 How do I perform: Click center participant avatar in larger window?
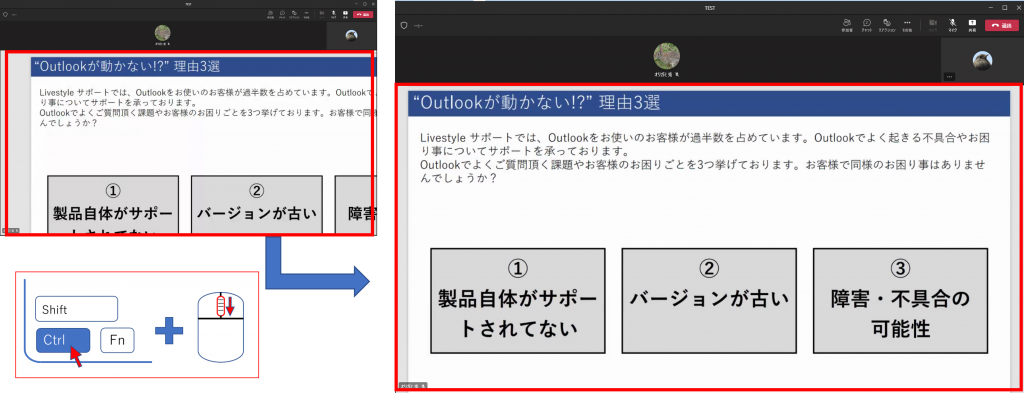point(667,57)
